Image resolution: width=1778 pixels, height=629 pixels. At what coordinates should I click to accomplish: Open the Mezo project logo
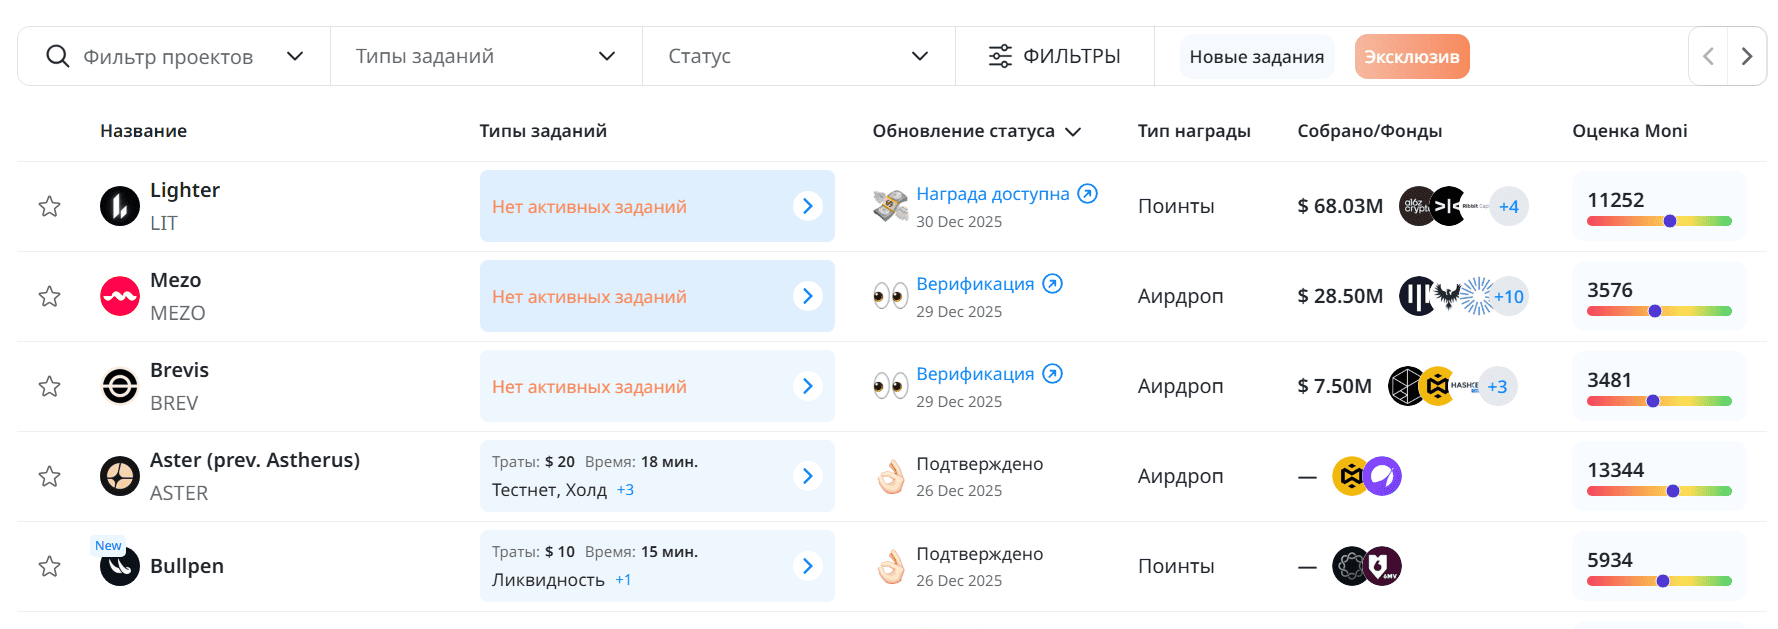pos(120,296)
